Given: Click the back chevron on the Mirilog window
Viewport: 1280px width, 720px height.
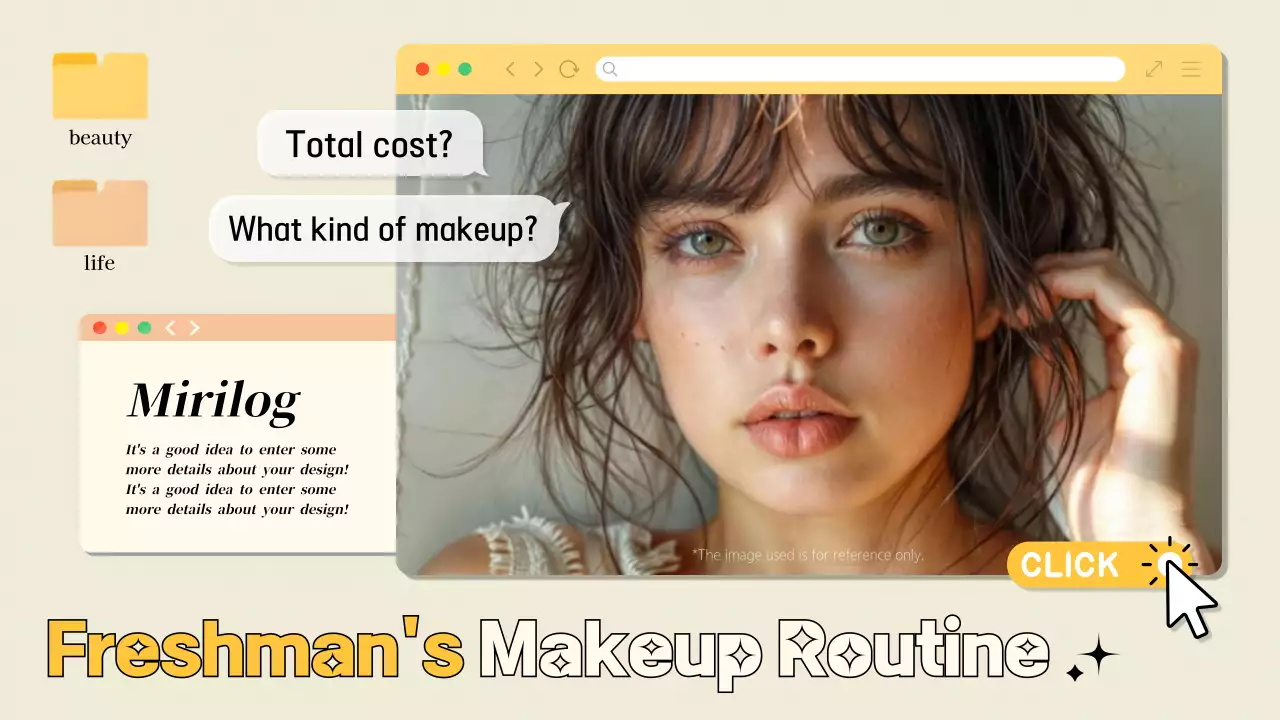Looking at the screenshot, I should coord(170,327).
